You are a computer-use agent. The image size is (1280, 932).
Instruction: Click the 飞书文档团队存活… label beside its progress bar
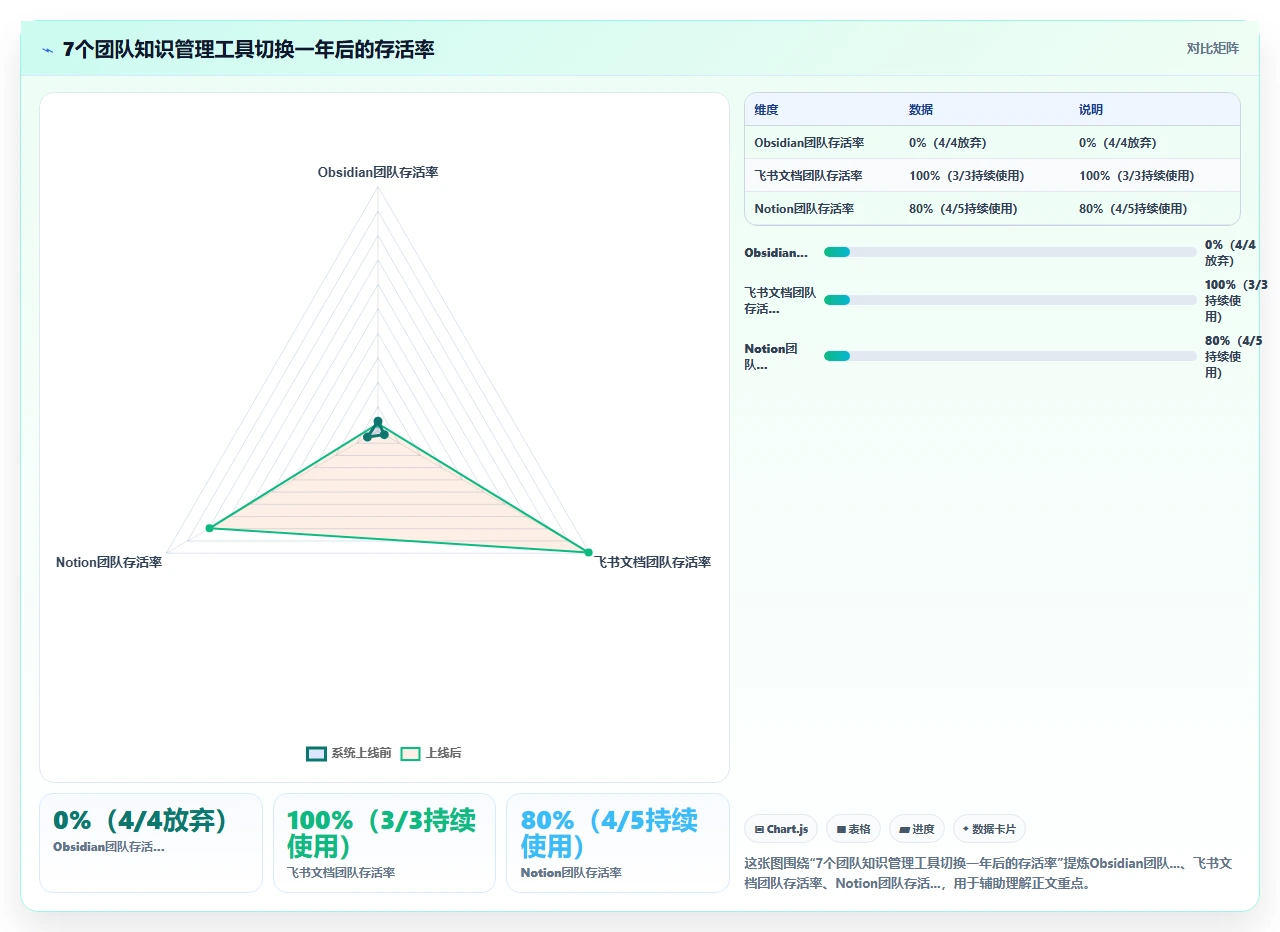(x=780, y=301)
